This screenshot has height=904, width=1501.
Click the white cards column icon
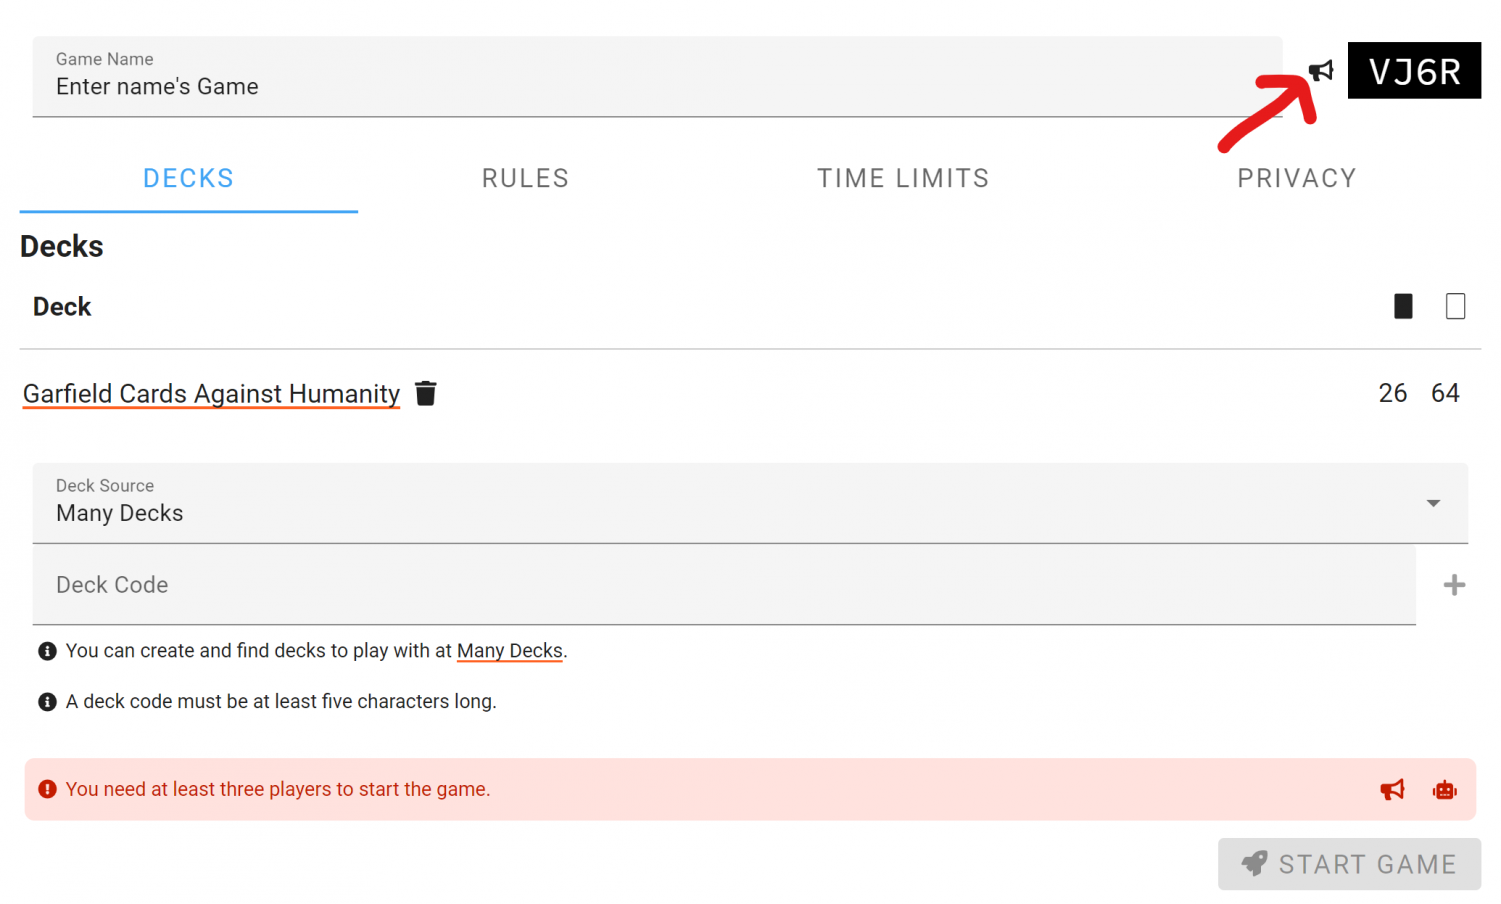[x=1455, y=306]
